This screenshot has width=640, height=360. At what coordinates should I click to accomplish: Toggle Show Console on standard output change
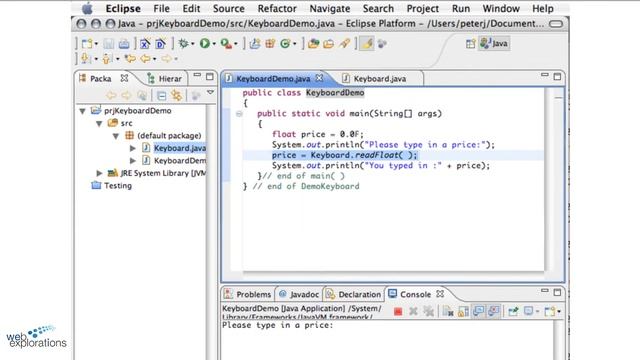pos(478,311)
